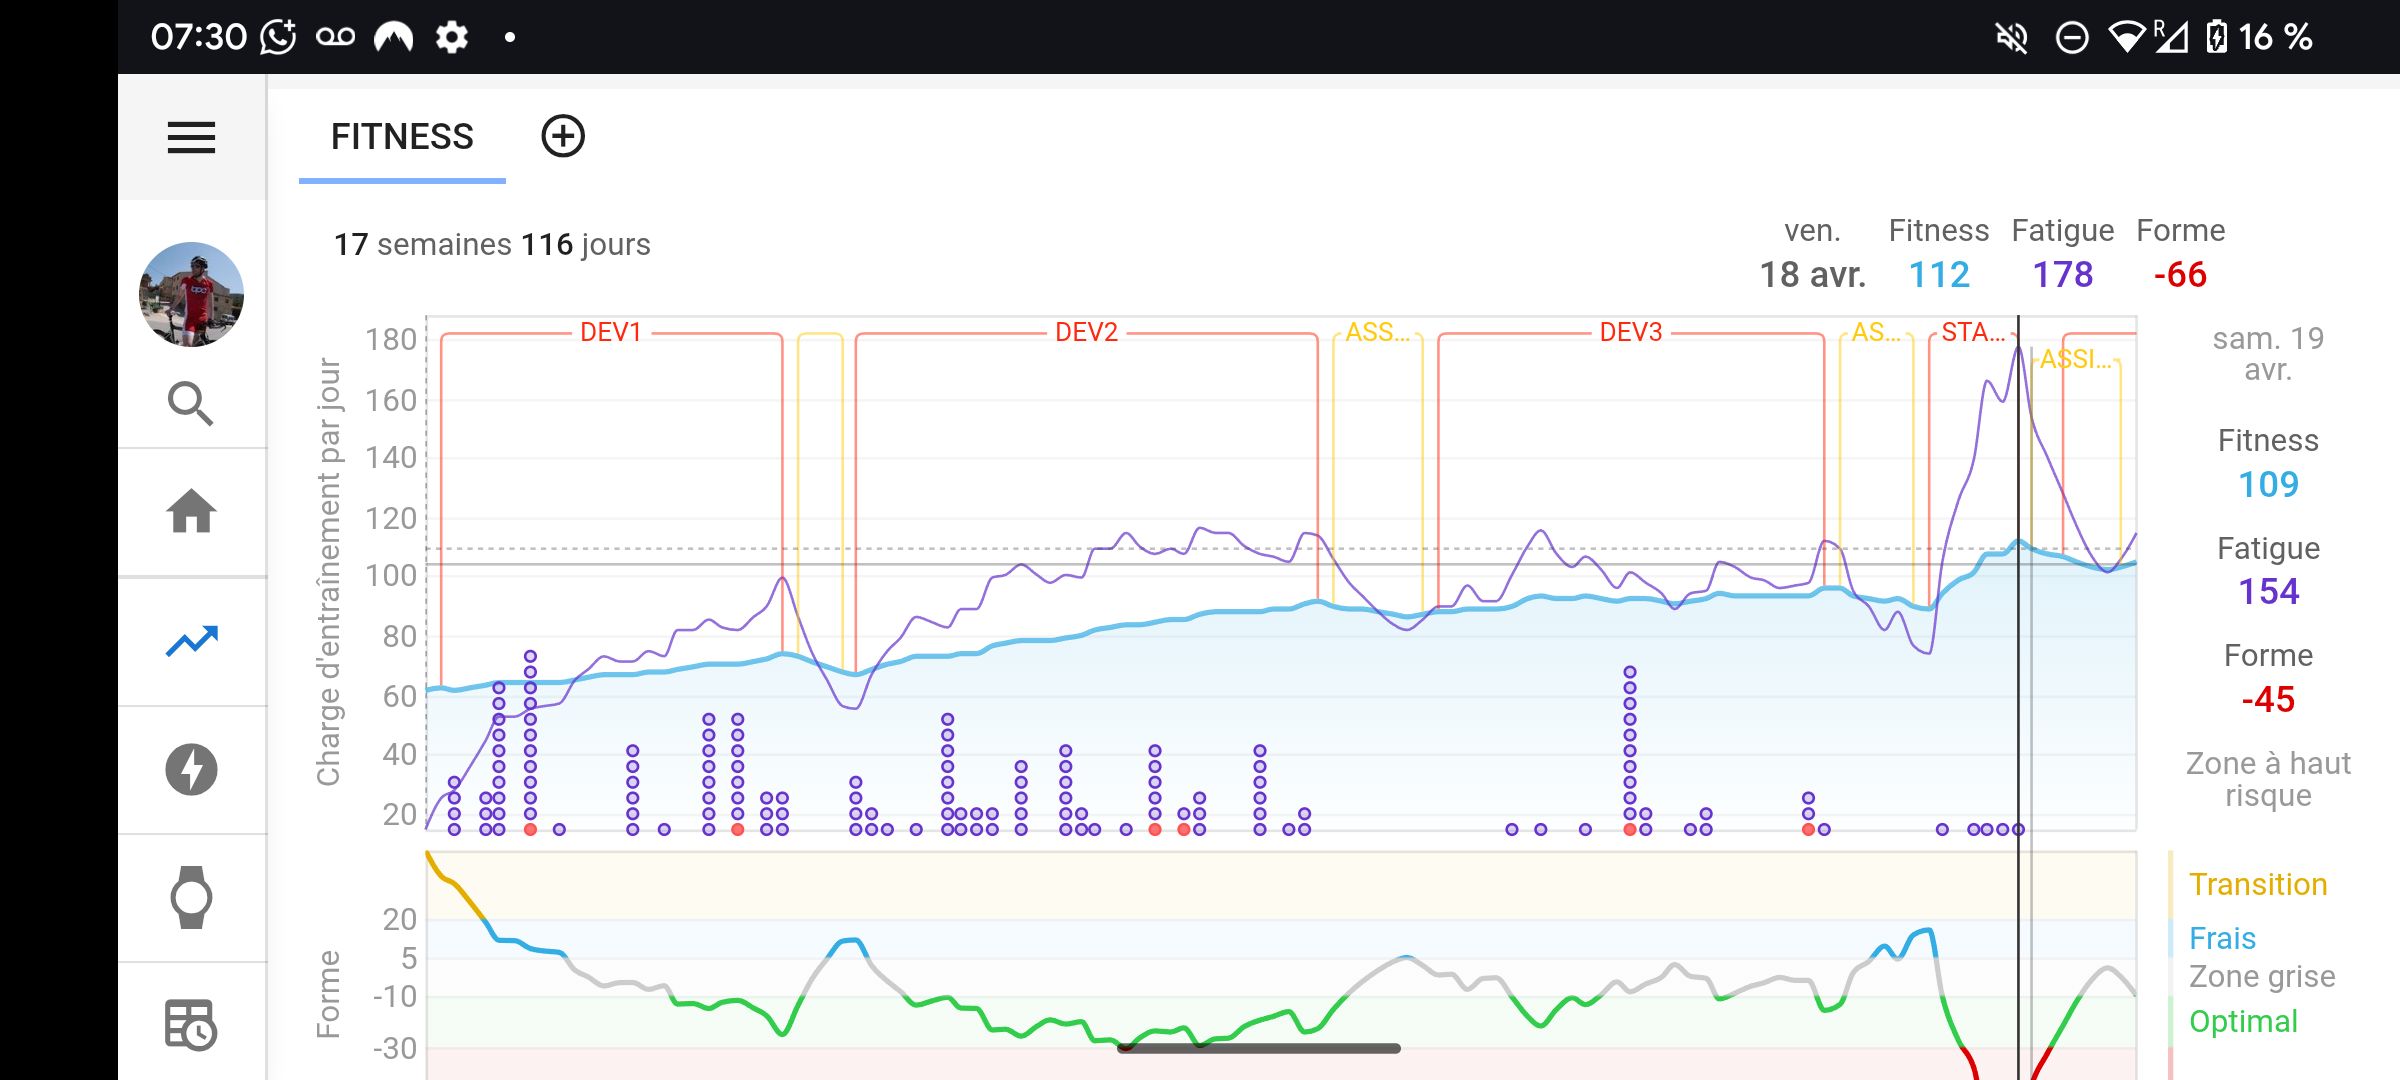Select the fitness trend chart icon
This screenshot has width=2400, height=1080.
click(191, 641)
